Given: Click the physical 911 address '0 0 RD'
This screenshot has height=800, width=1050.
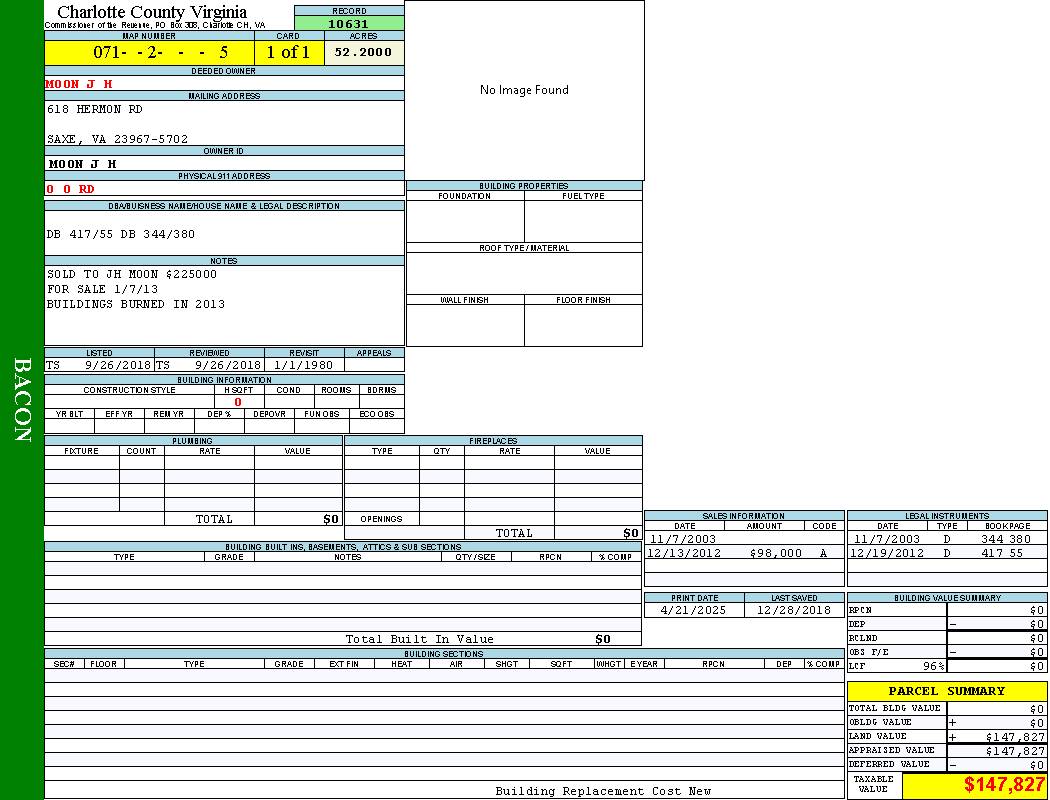Looking at the screenshot, I should pos(71,189).
